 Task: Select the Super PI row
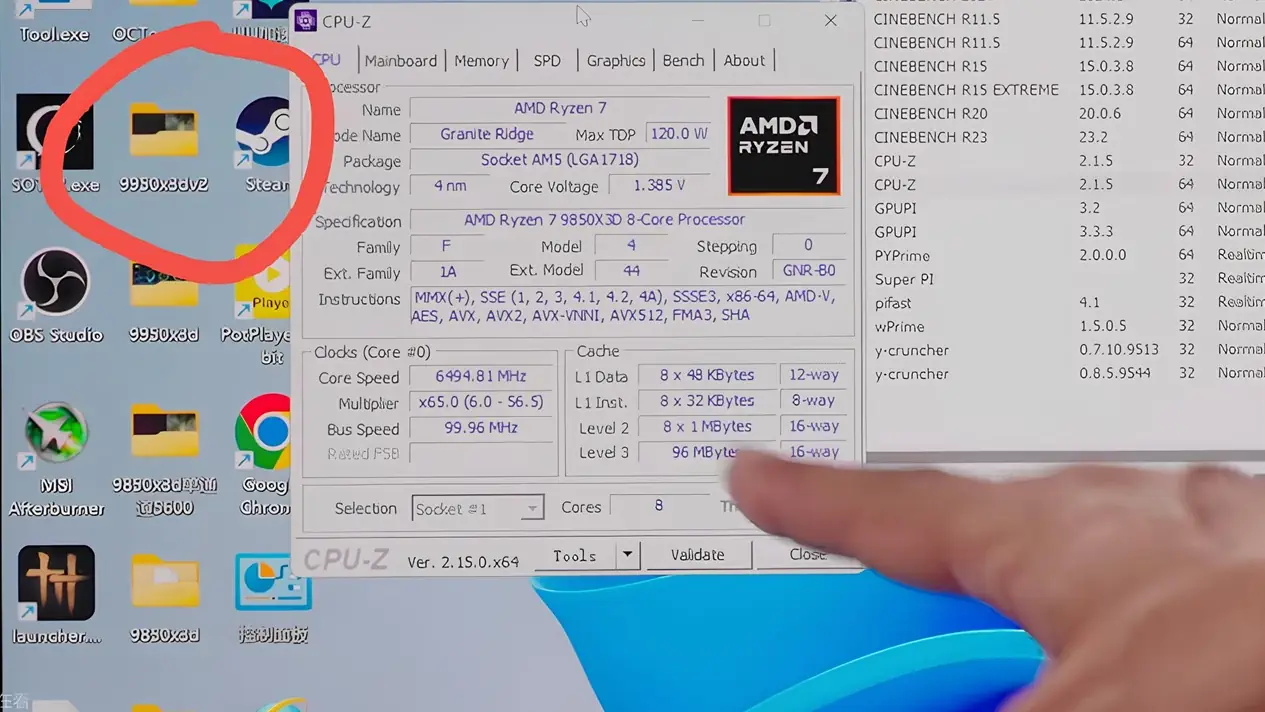[1067, 279]
